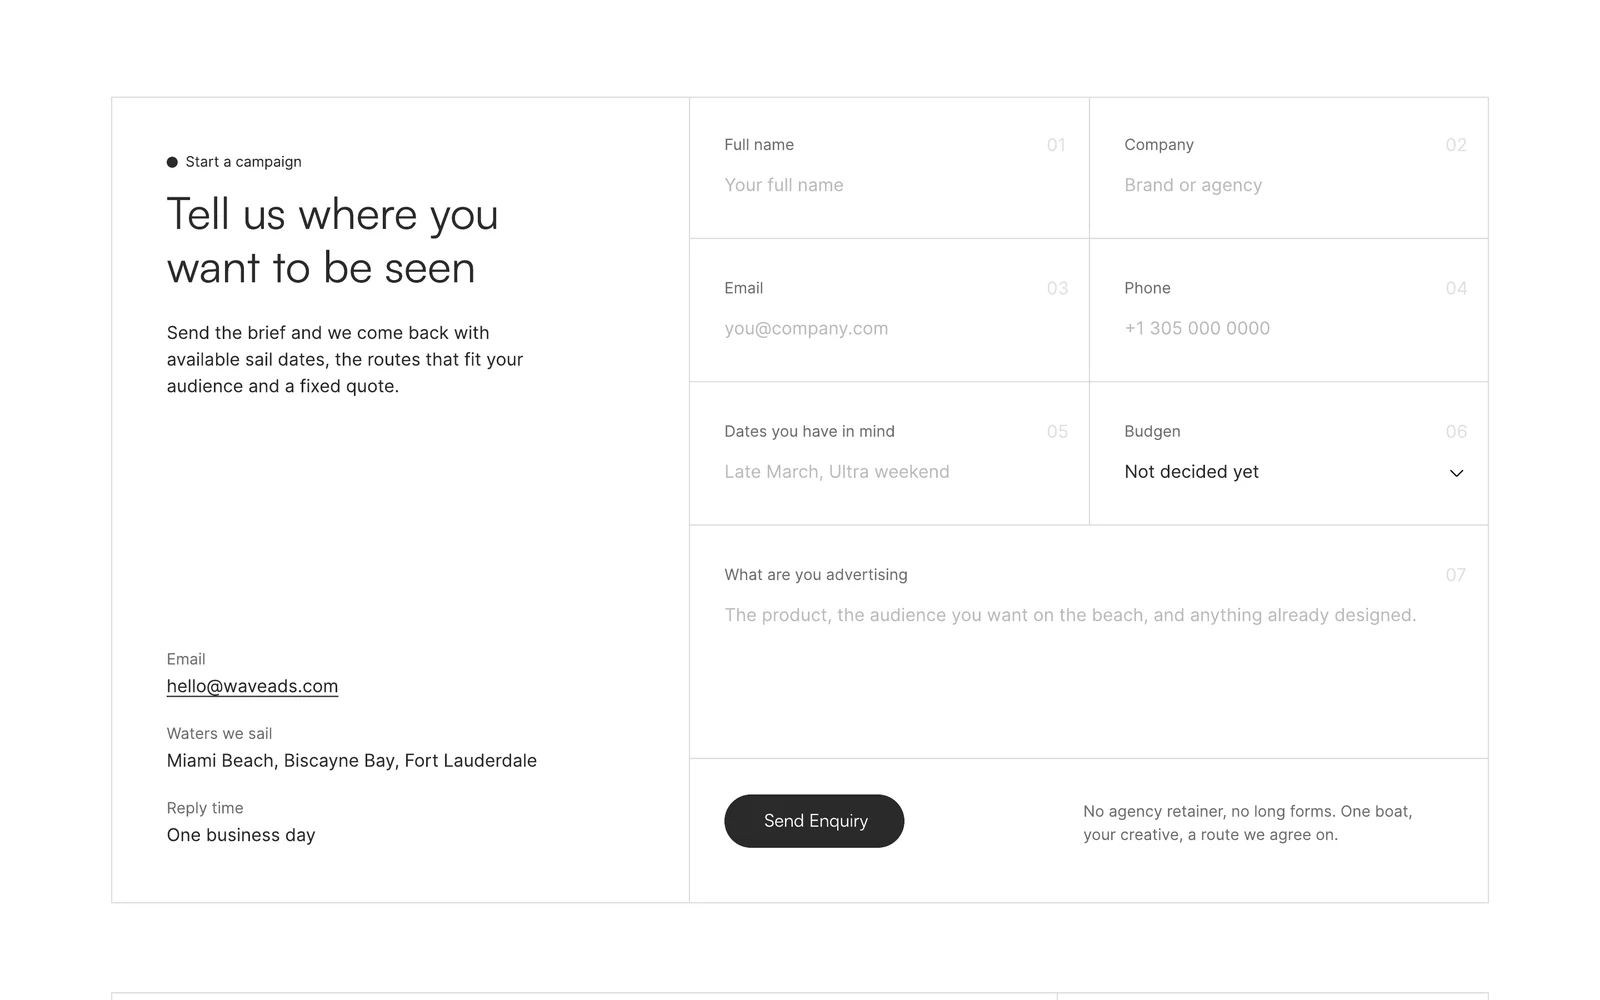Click the field number 06 beside Budgen
Image resolution: width=1600 pixels, height=1000 pixels.
[1456, 432]
